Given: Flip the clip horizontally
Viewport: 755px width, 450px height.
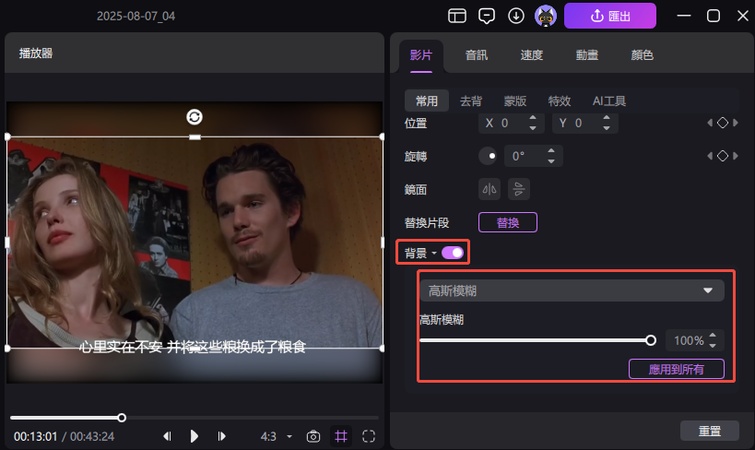Looking at the screenshot, I should (x=489, y=189).
